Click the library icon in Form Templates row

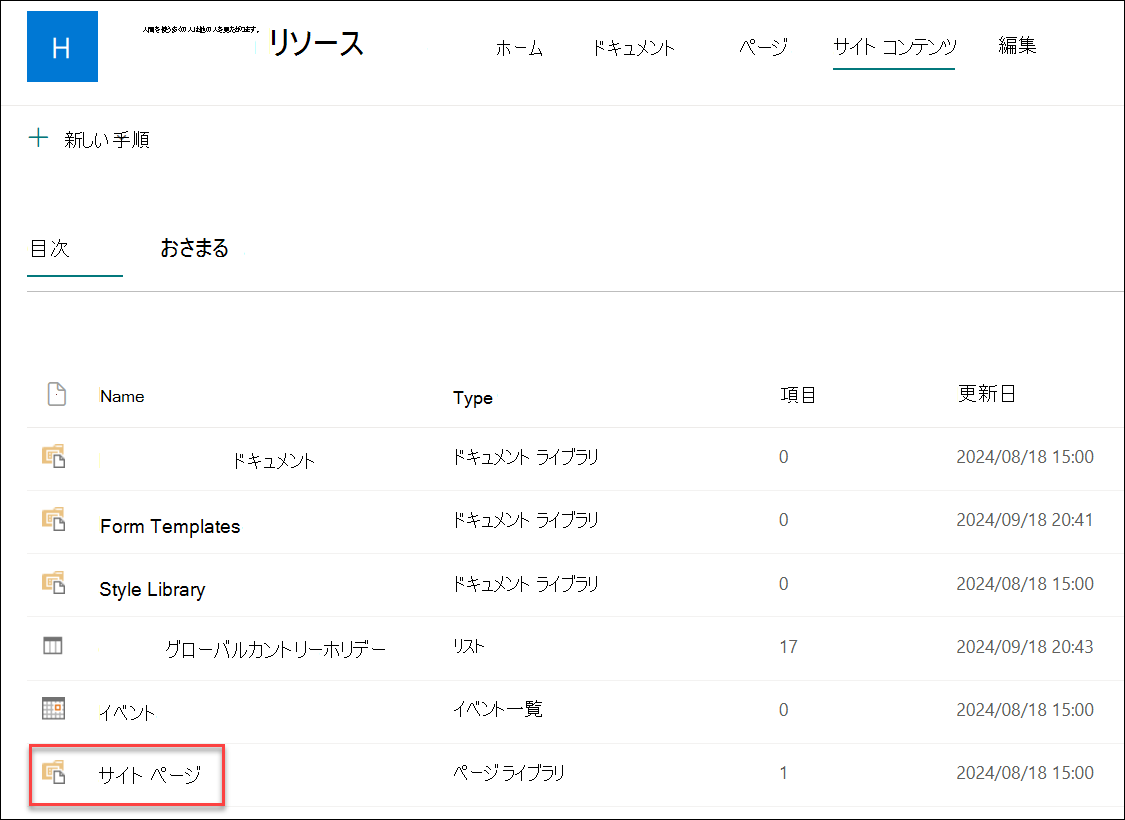coord(54,519)
